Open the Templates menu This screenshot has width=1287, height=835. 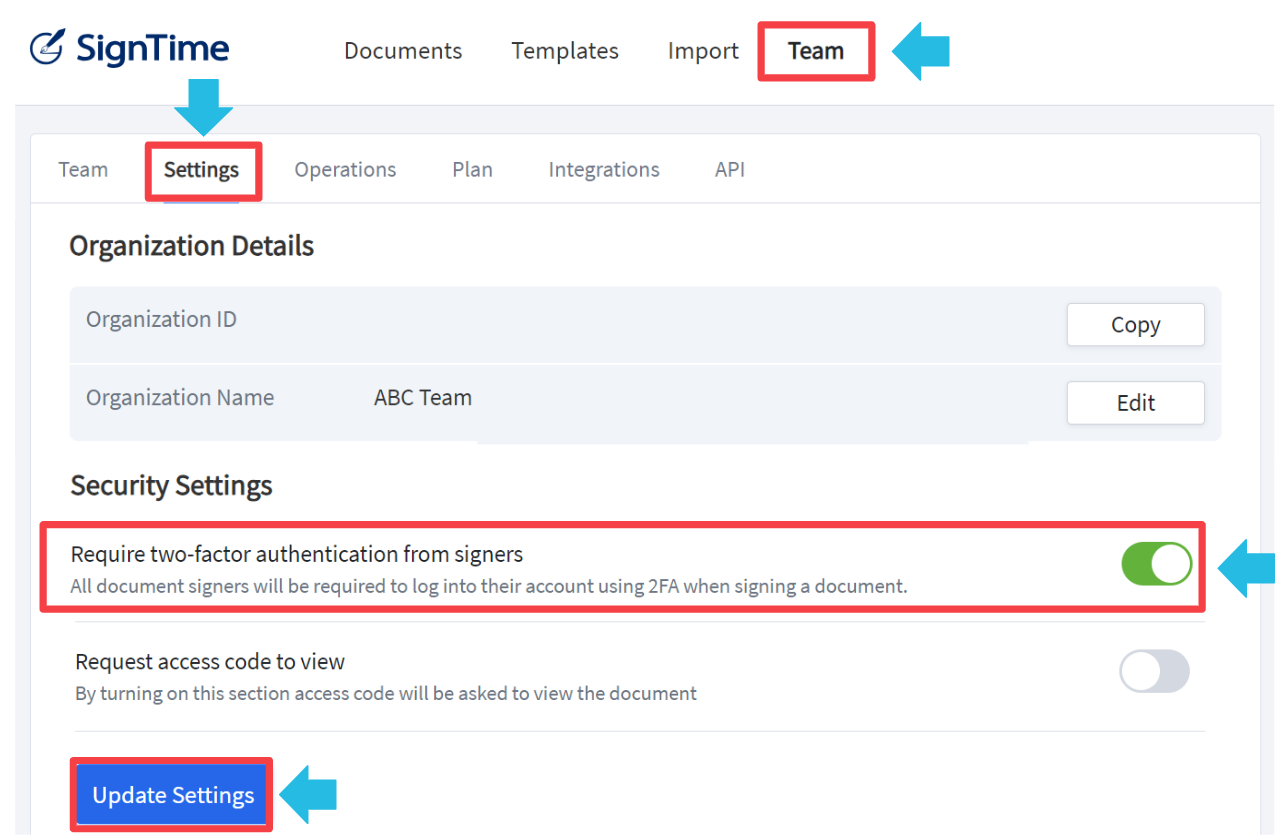coord(565,51)
